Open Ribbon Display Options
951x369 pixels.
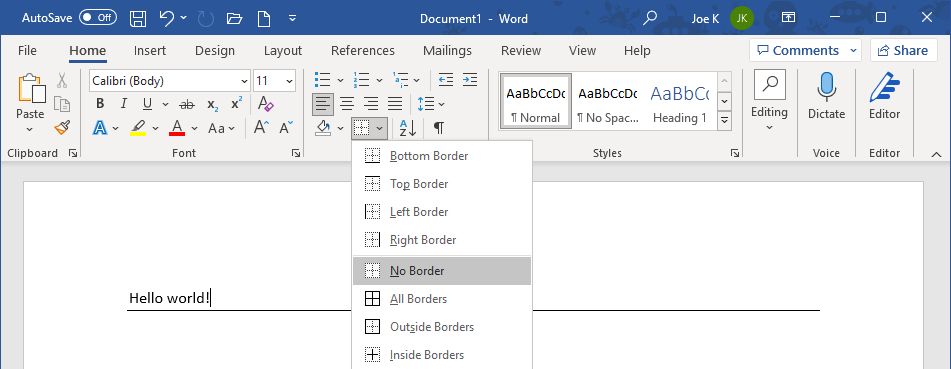(x=788, y=18)
